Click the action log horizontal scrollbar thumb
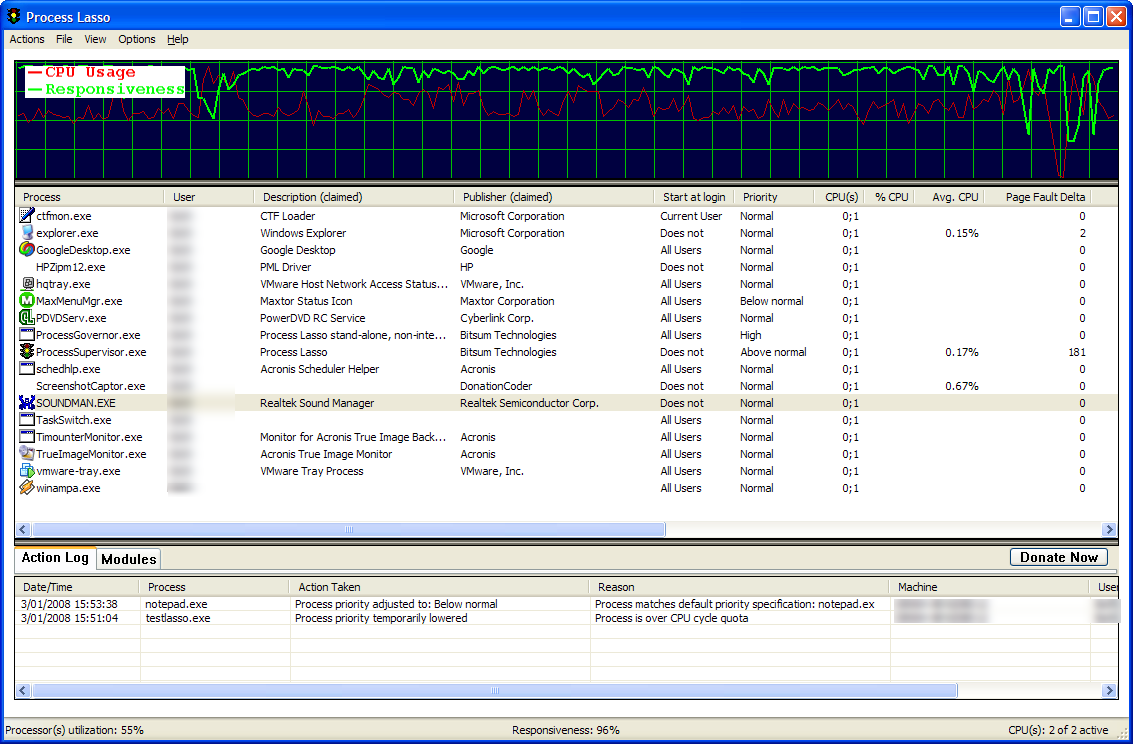This screenshot has height=744, width=1133. tap(495, 691)
